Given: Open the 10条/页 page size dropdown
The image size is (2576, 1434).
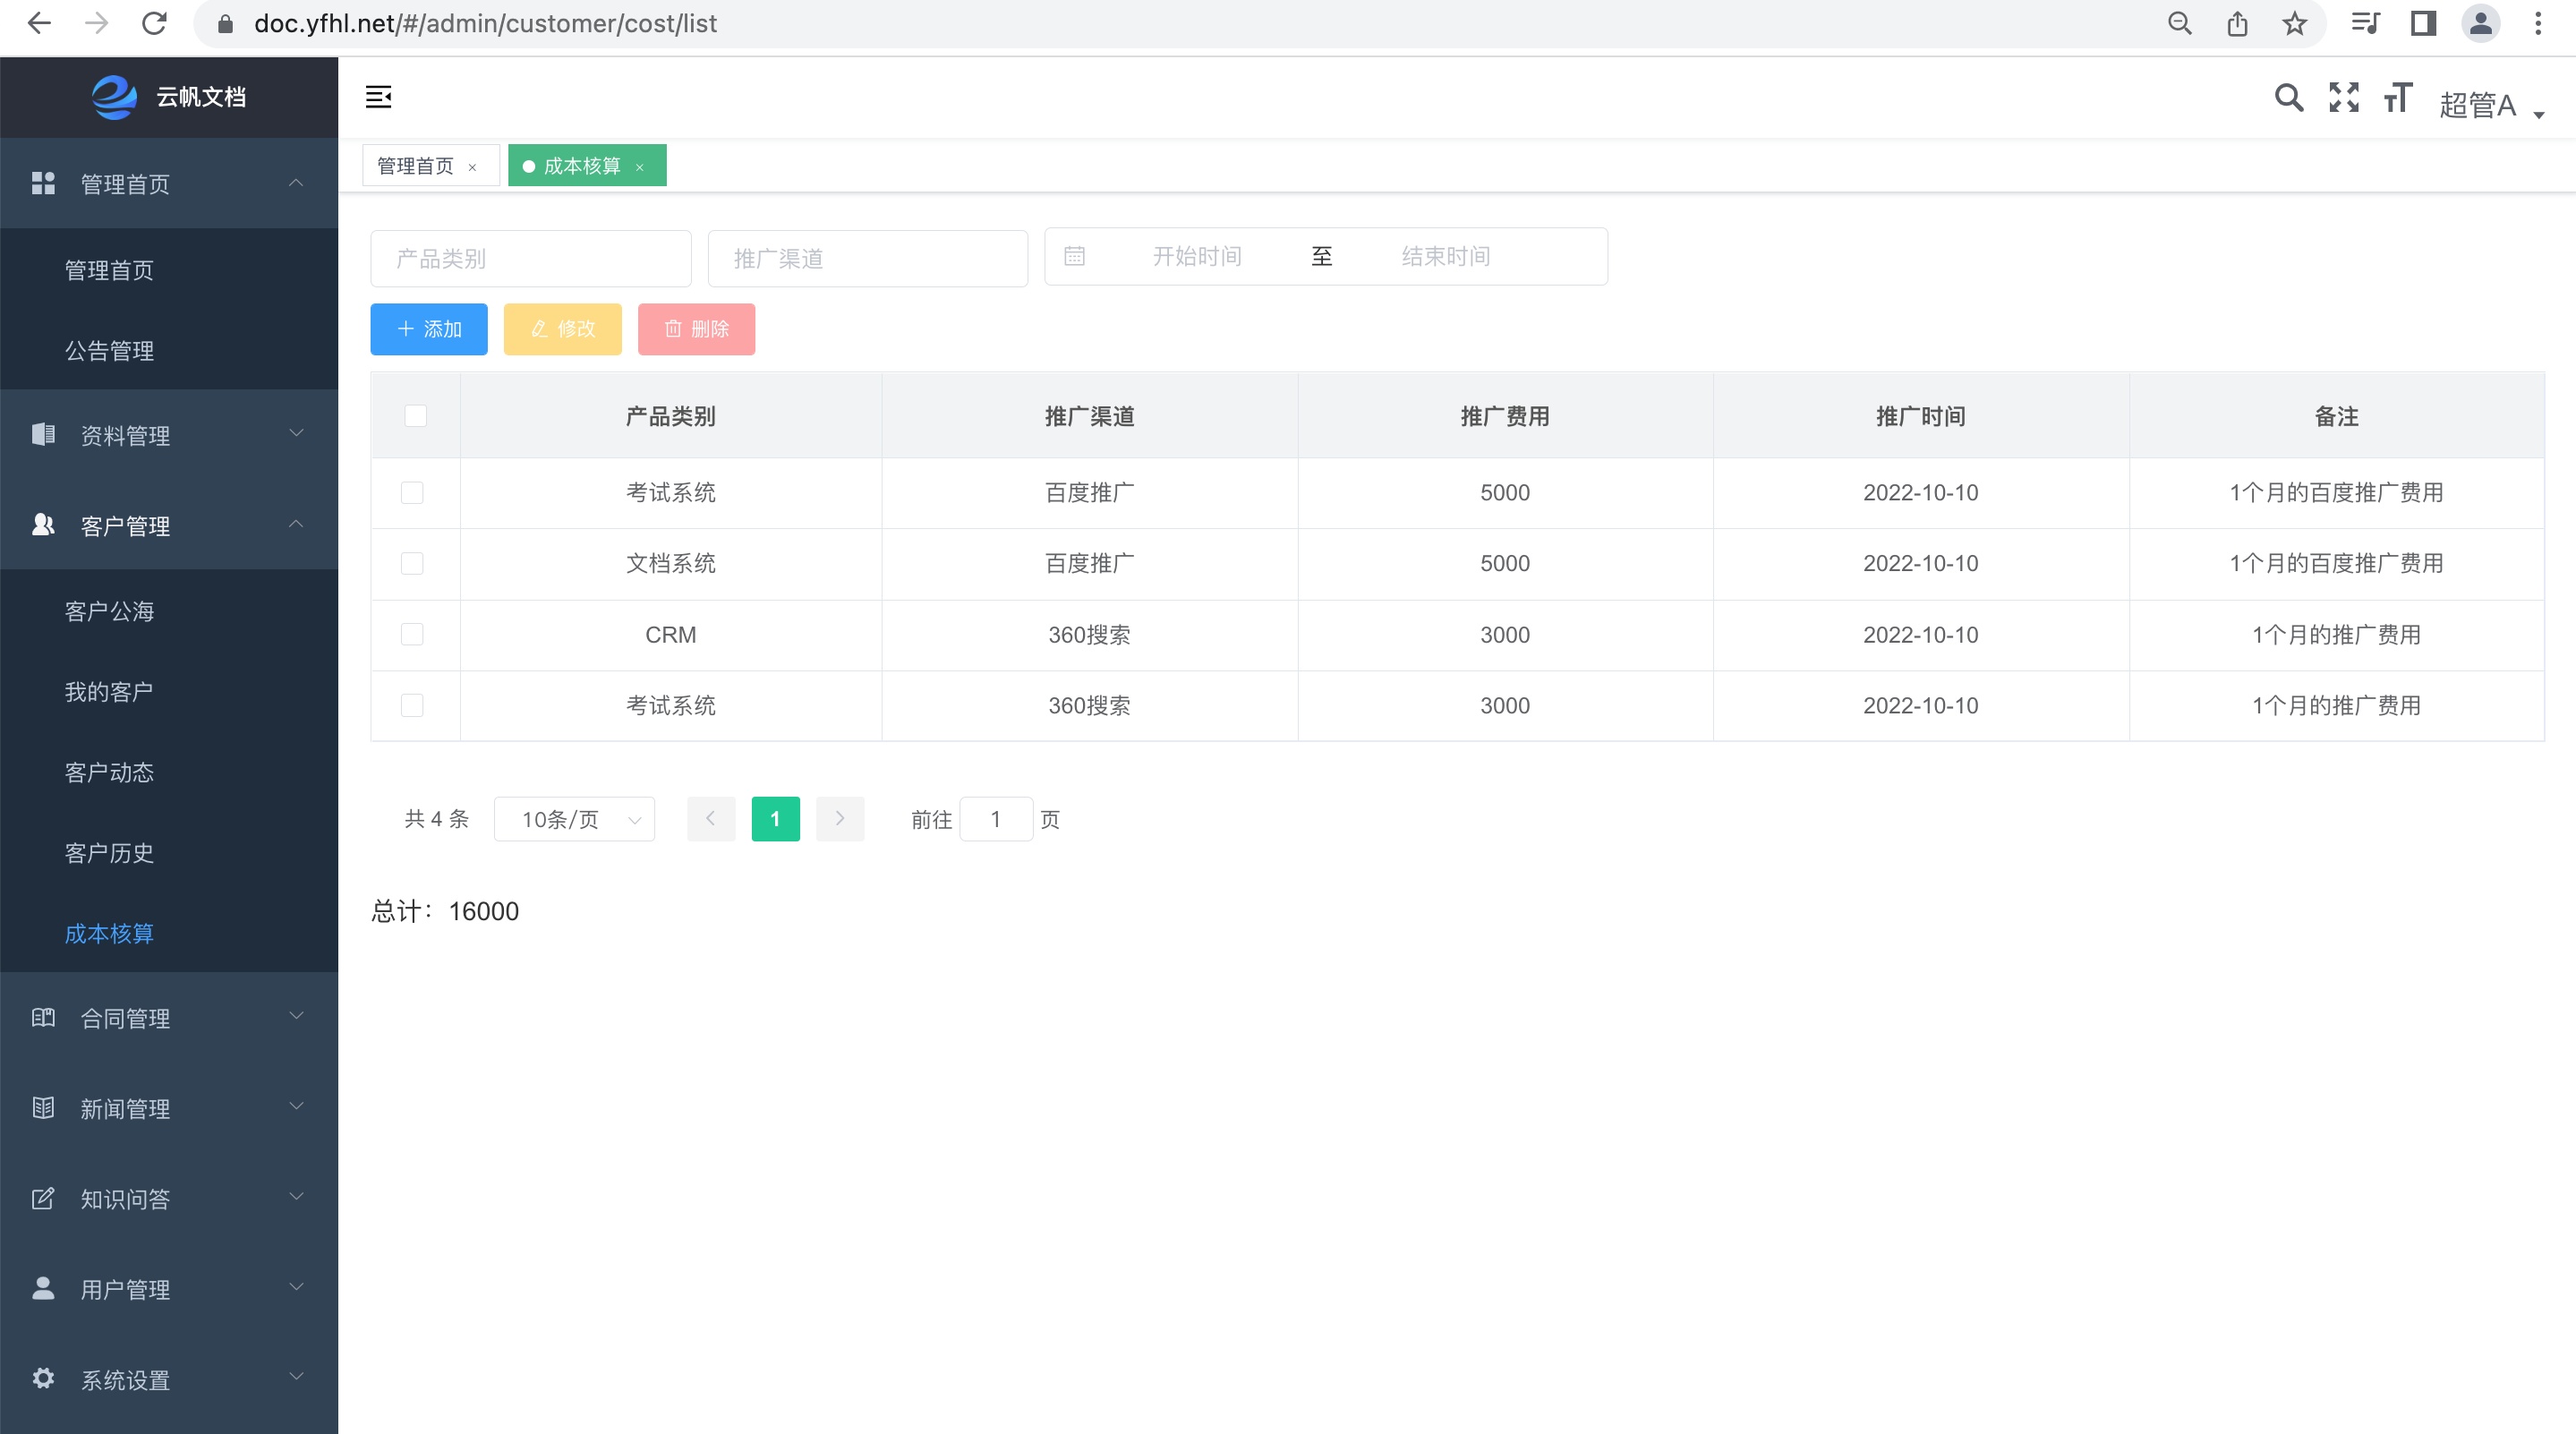Looking at the screenshot, I should tap(574, 819).
